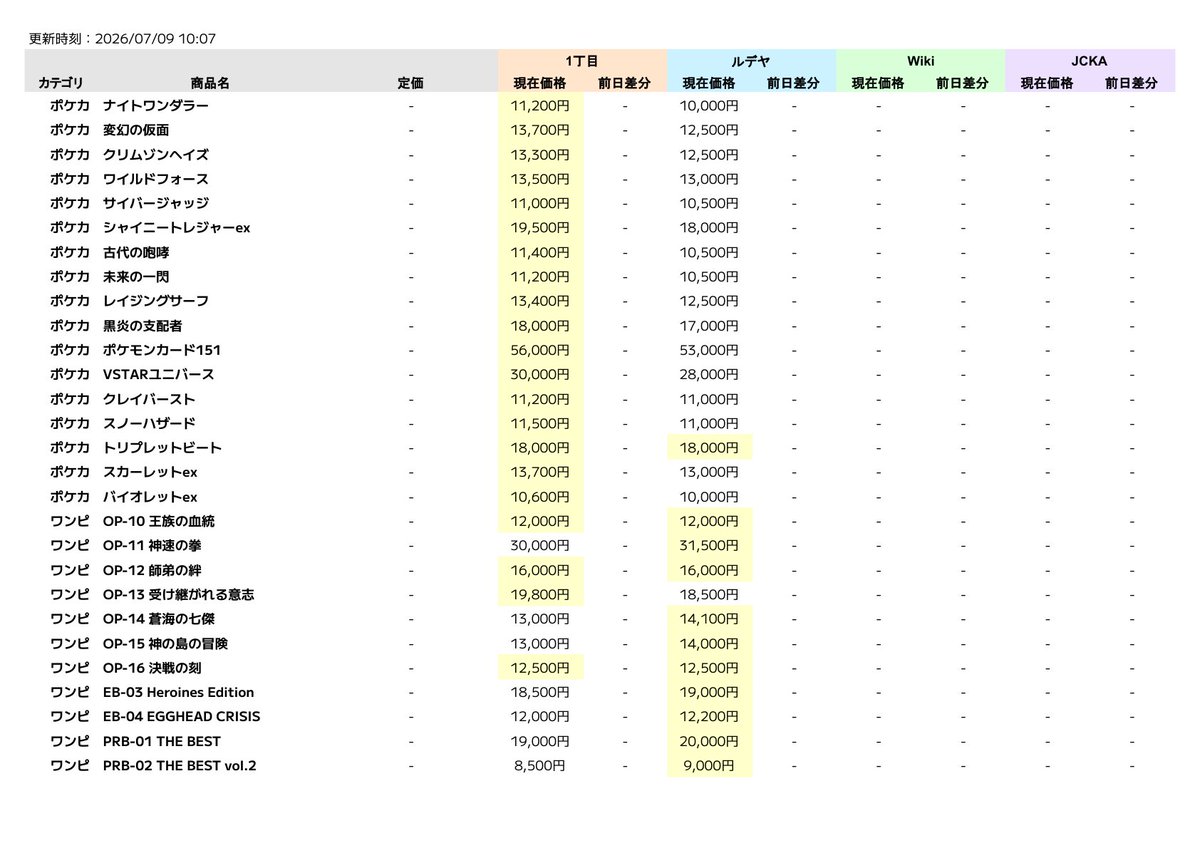This screenshot has height=848, width=1200.
Task: Click the 11,500円 price for スノーハザード
Action: (541, 423)
